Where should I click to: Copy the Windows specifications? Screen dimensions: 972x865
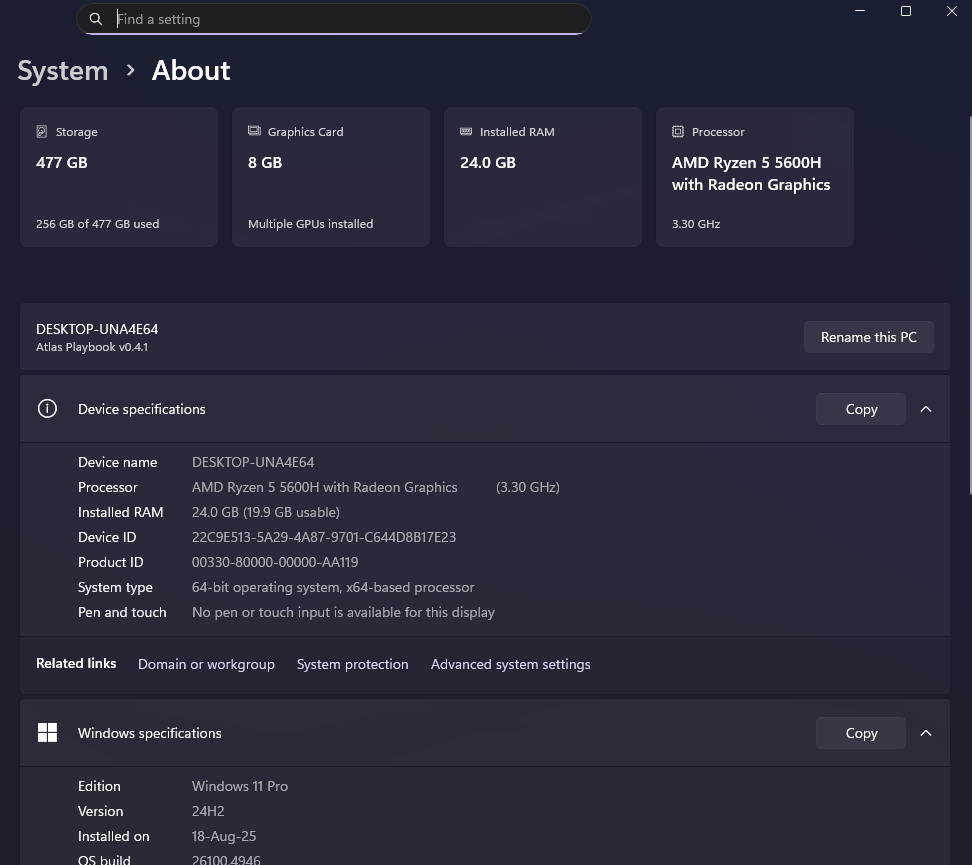click(x=861, y=733)
